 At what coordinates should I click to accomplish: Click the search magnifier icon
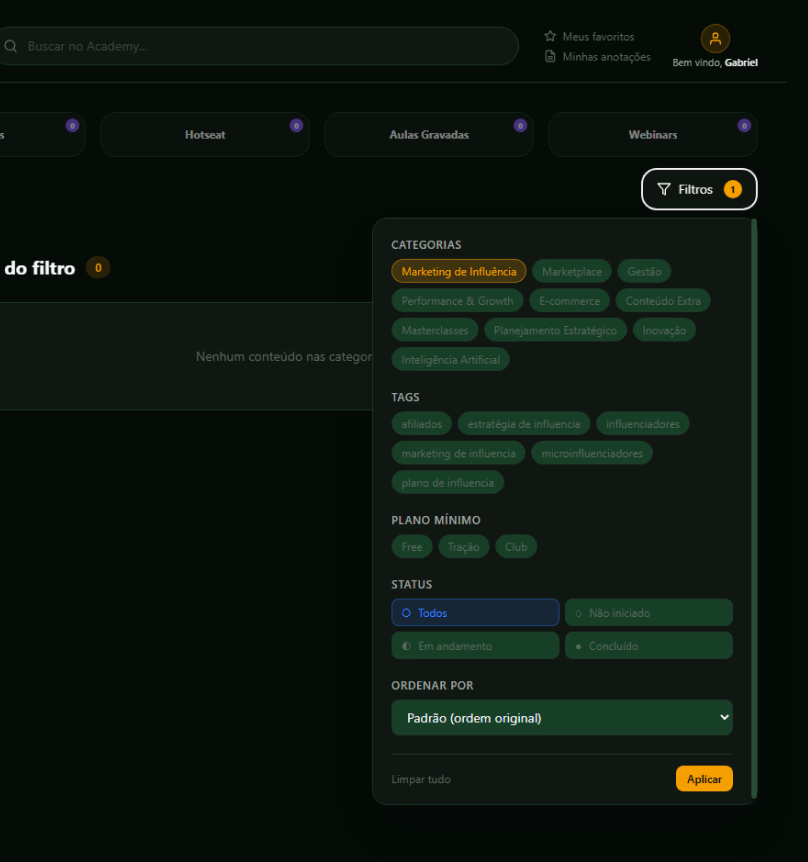click(10, 46)
